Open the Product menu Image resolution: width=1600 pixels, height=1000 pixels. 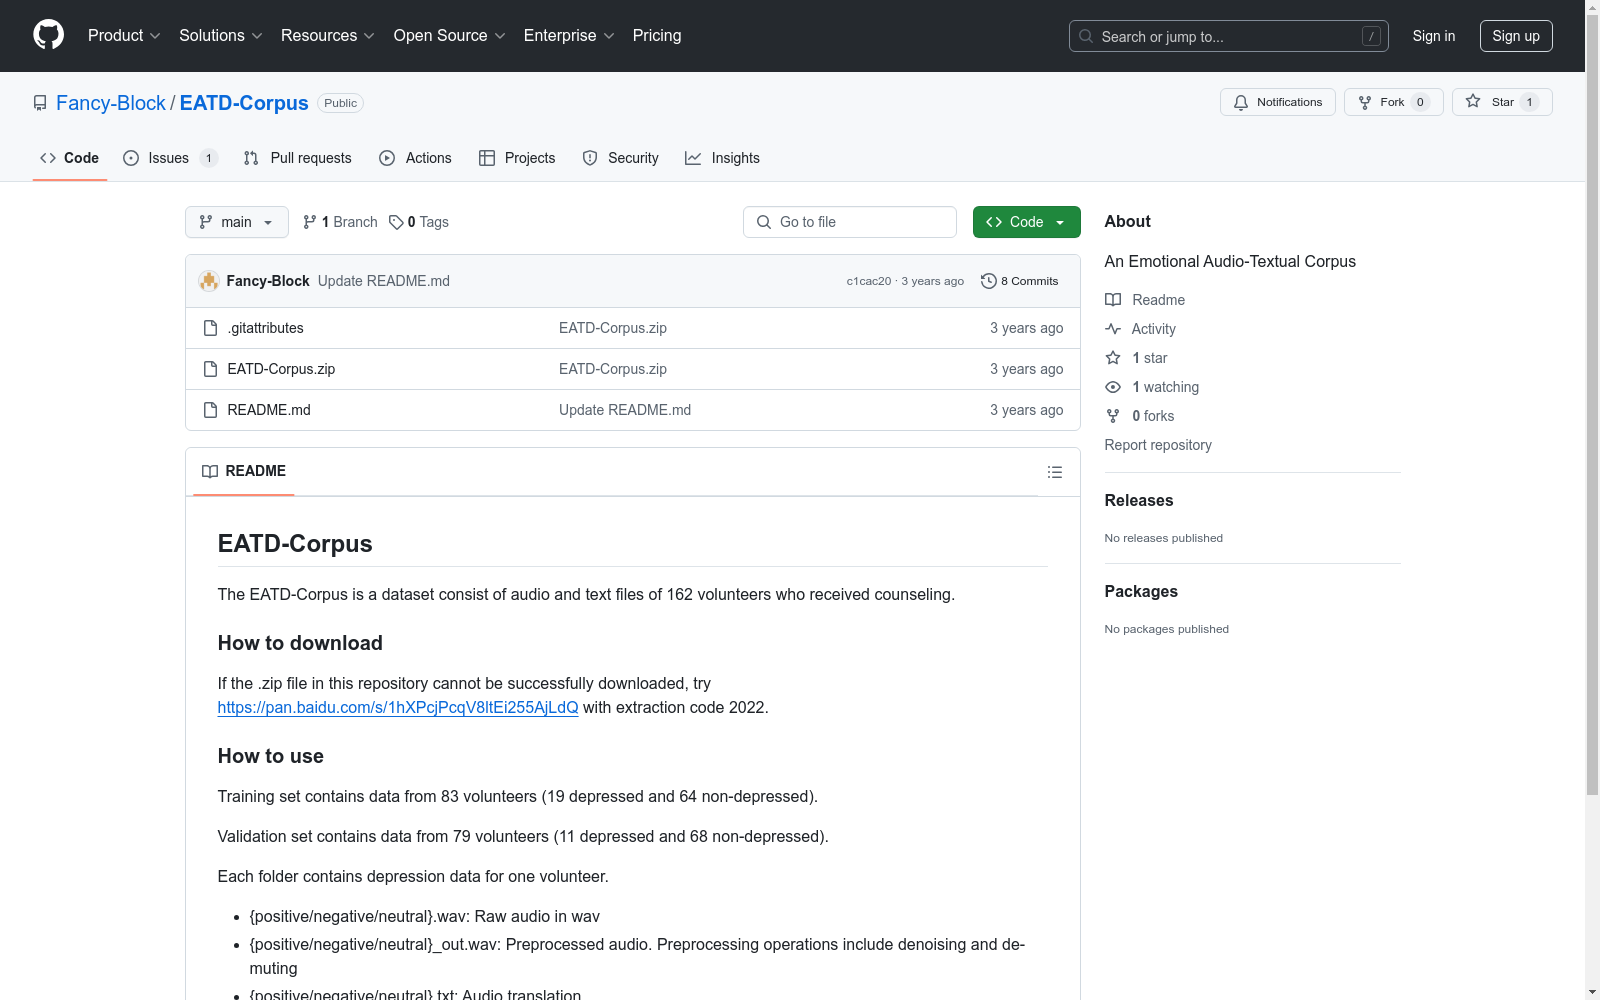(x=124, y=36)
